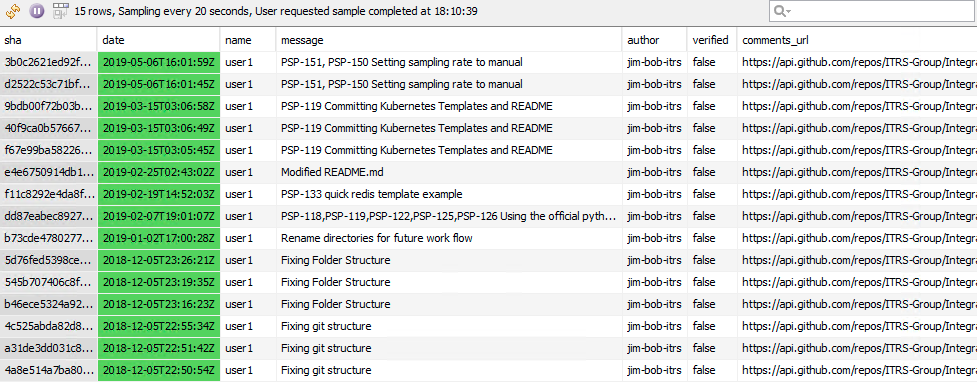Pause sampling with the purple pause button
The image size is (977, 387).
pyautogui.click(x=37, y=11)
